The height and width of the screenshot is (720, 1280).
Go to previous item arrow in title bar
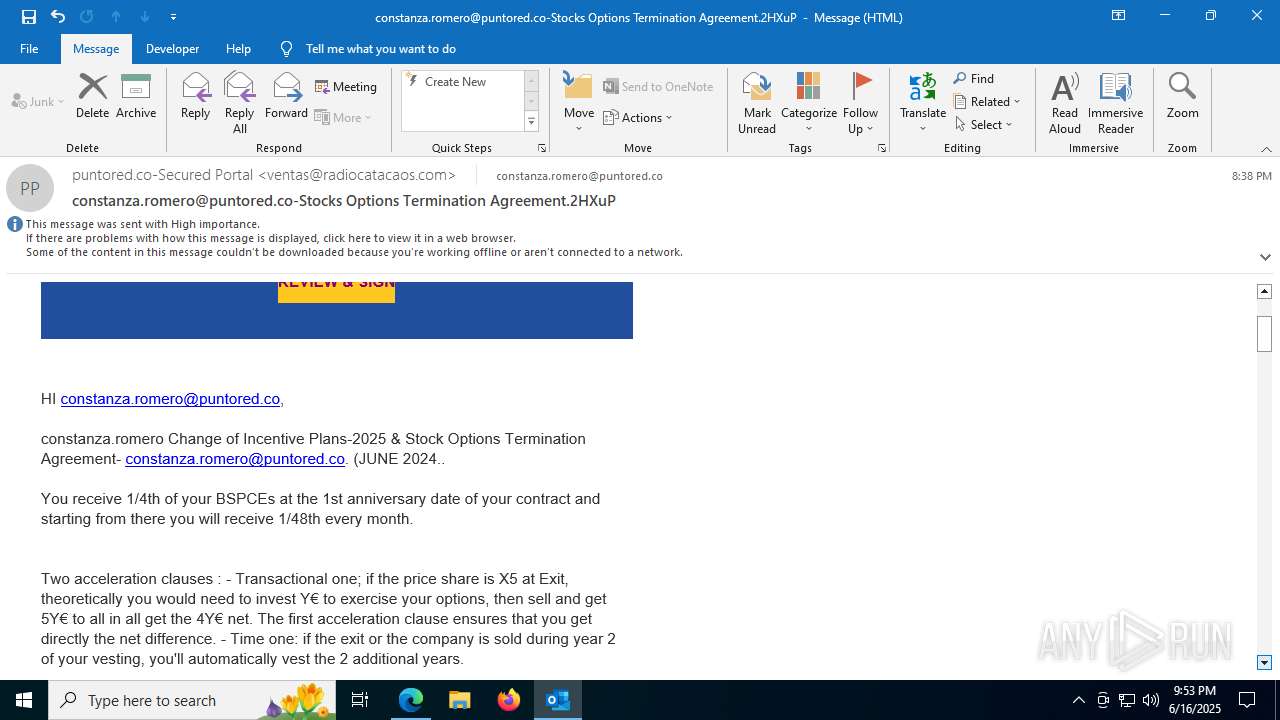point(116,17)
